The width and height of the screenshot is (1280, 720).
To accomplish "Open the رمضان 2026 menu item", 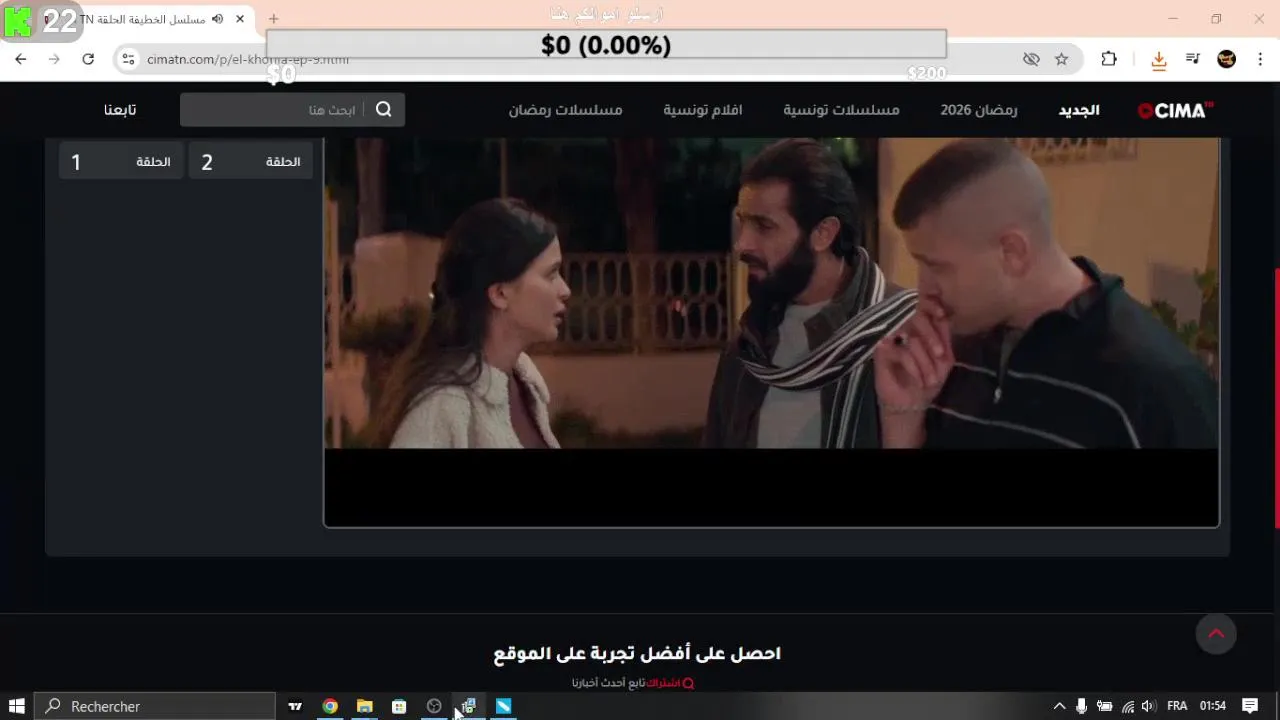I will pos(979,110).
